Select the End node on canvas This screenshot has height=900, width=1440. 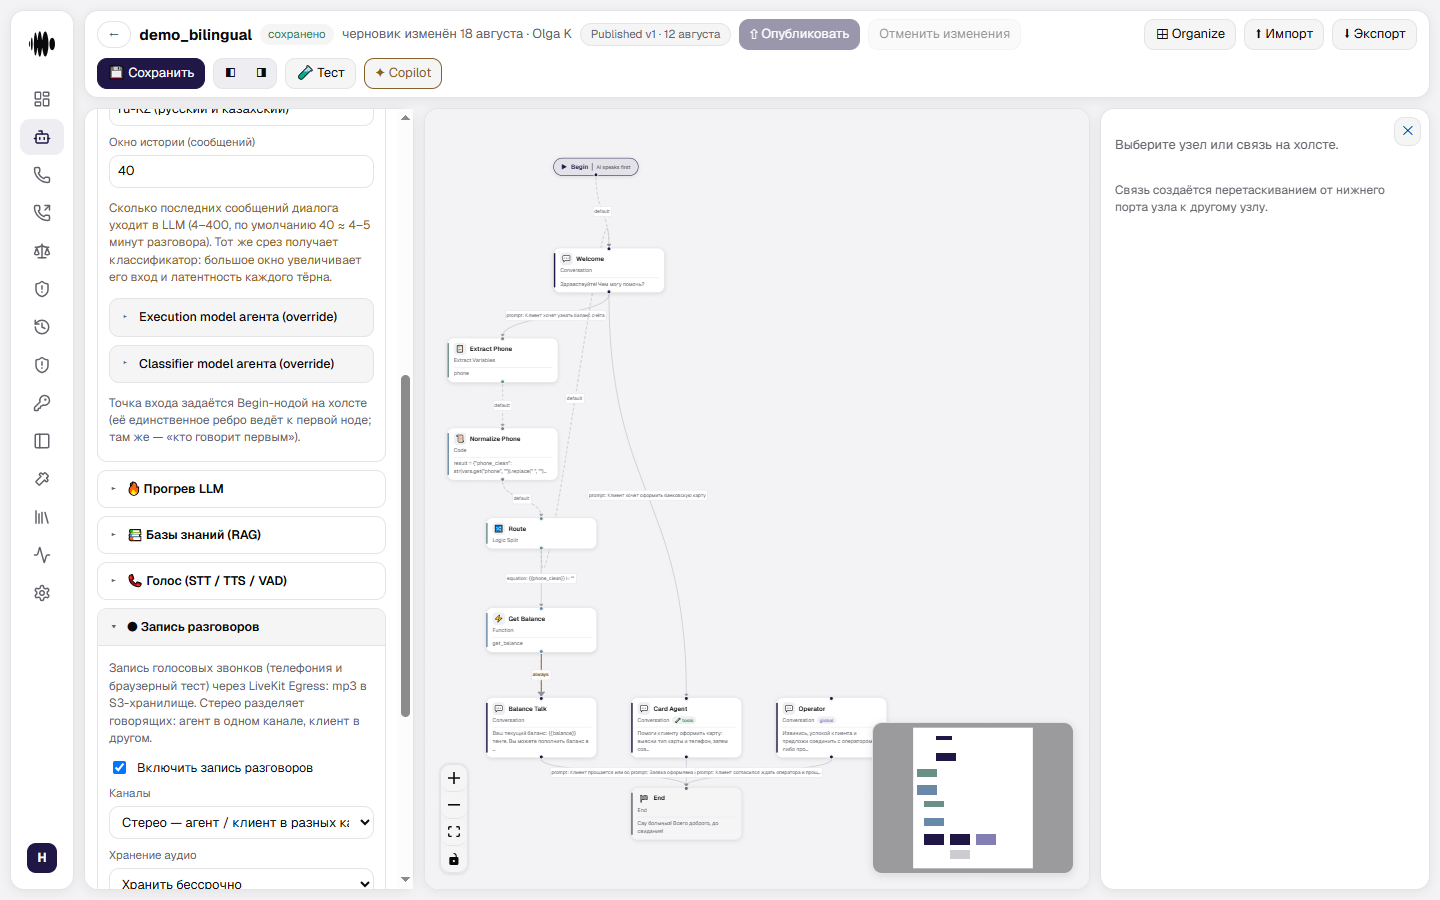point(686,814)
